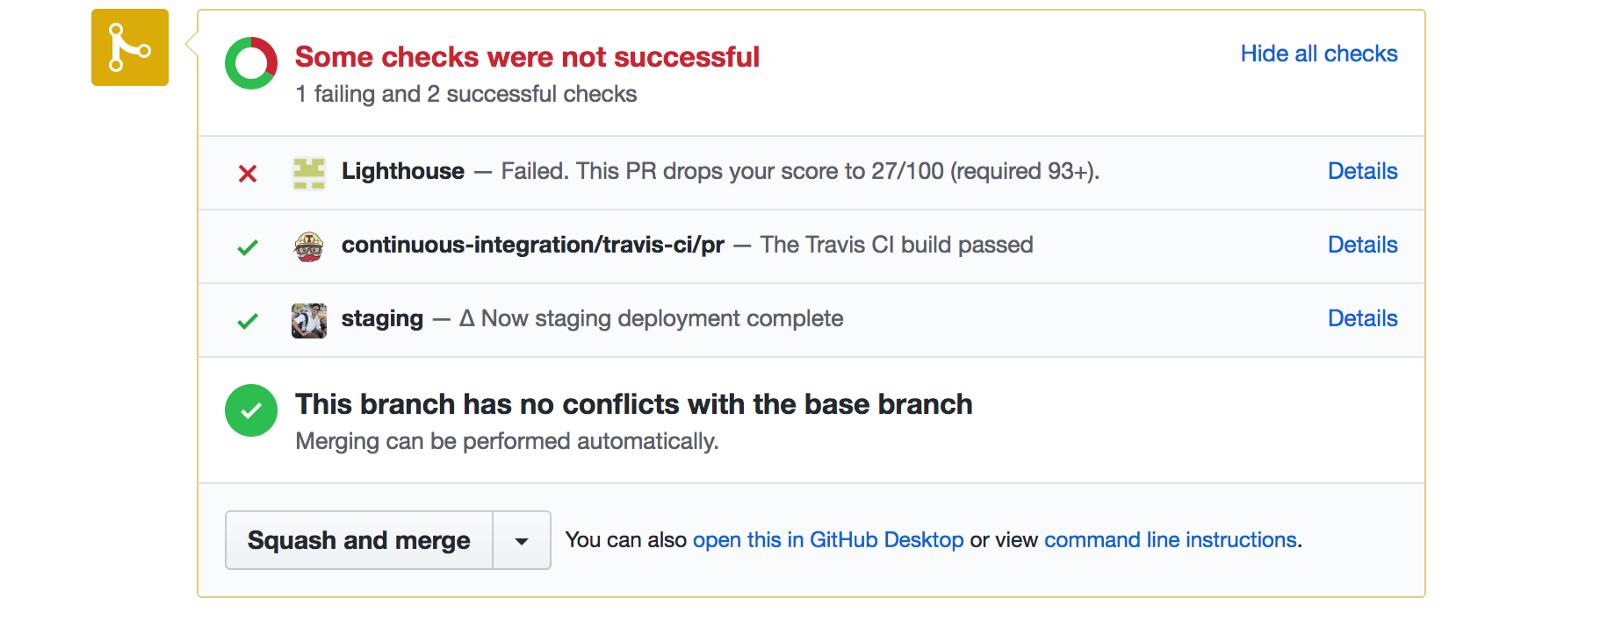Open the merge method dropdown arrow
The image size is (1600, 619).
(521, 541)
